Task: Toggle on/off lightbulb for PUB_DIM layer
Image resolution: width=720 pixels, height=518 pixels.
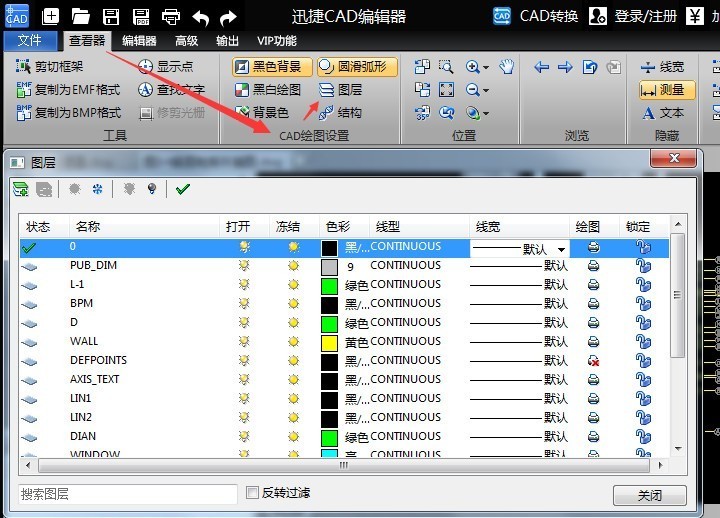Action: pyautogui.click(x=243, y=266)
